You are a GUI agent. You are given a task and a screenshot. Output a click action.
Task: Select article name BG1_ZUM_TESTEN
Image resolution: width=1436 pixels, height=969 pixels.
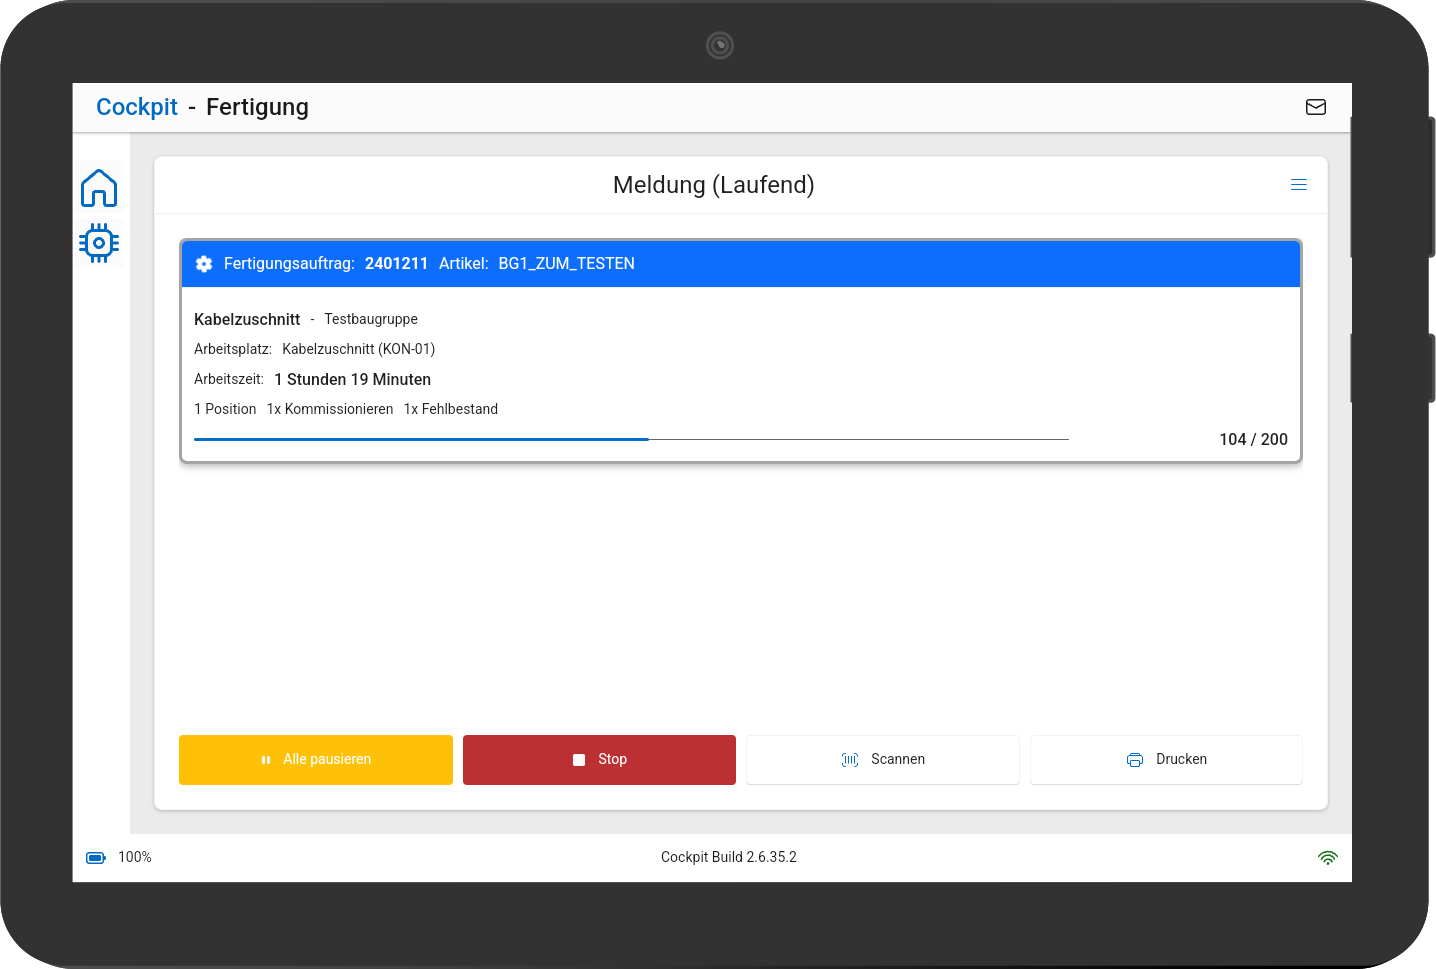566,264
